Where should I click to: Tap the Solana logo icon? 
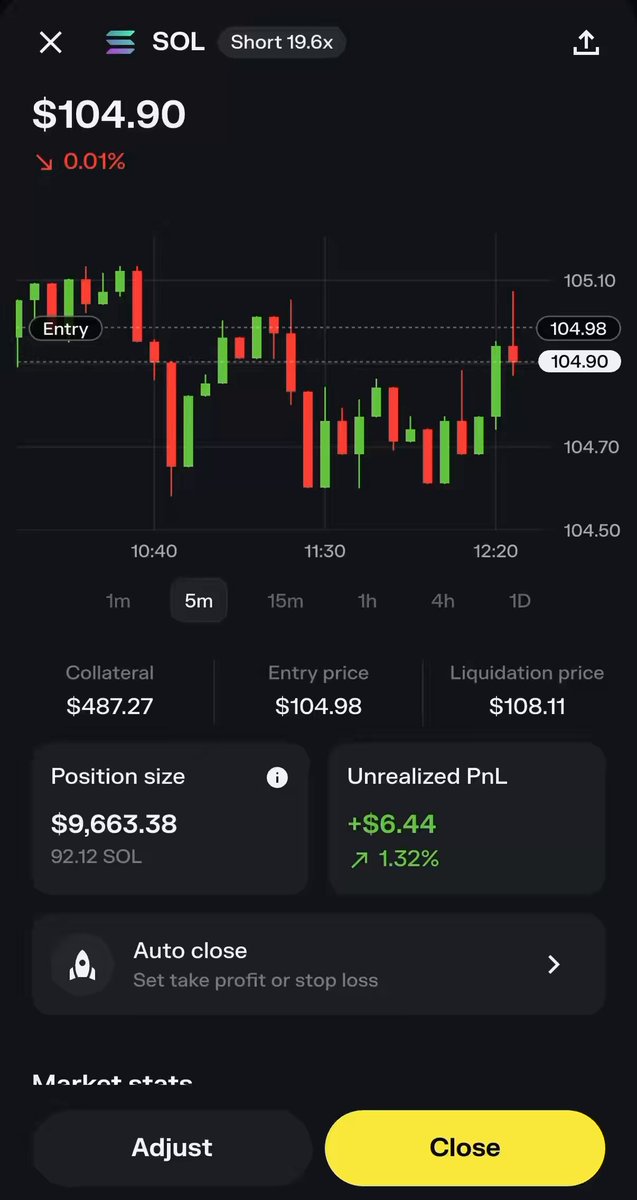point(121,42)
